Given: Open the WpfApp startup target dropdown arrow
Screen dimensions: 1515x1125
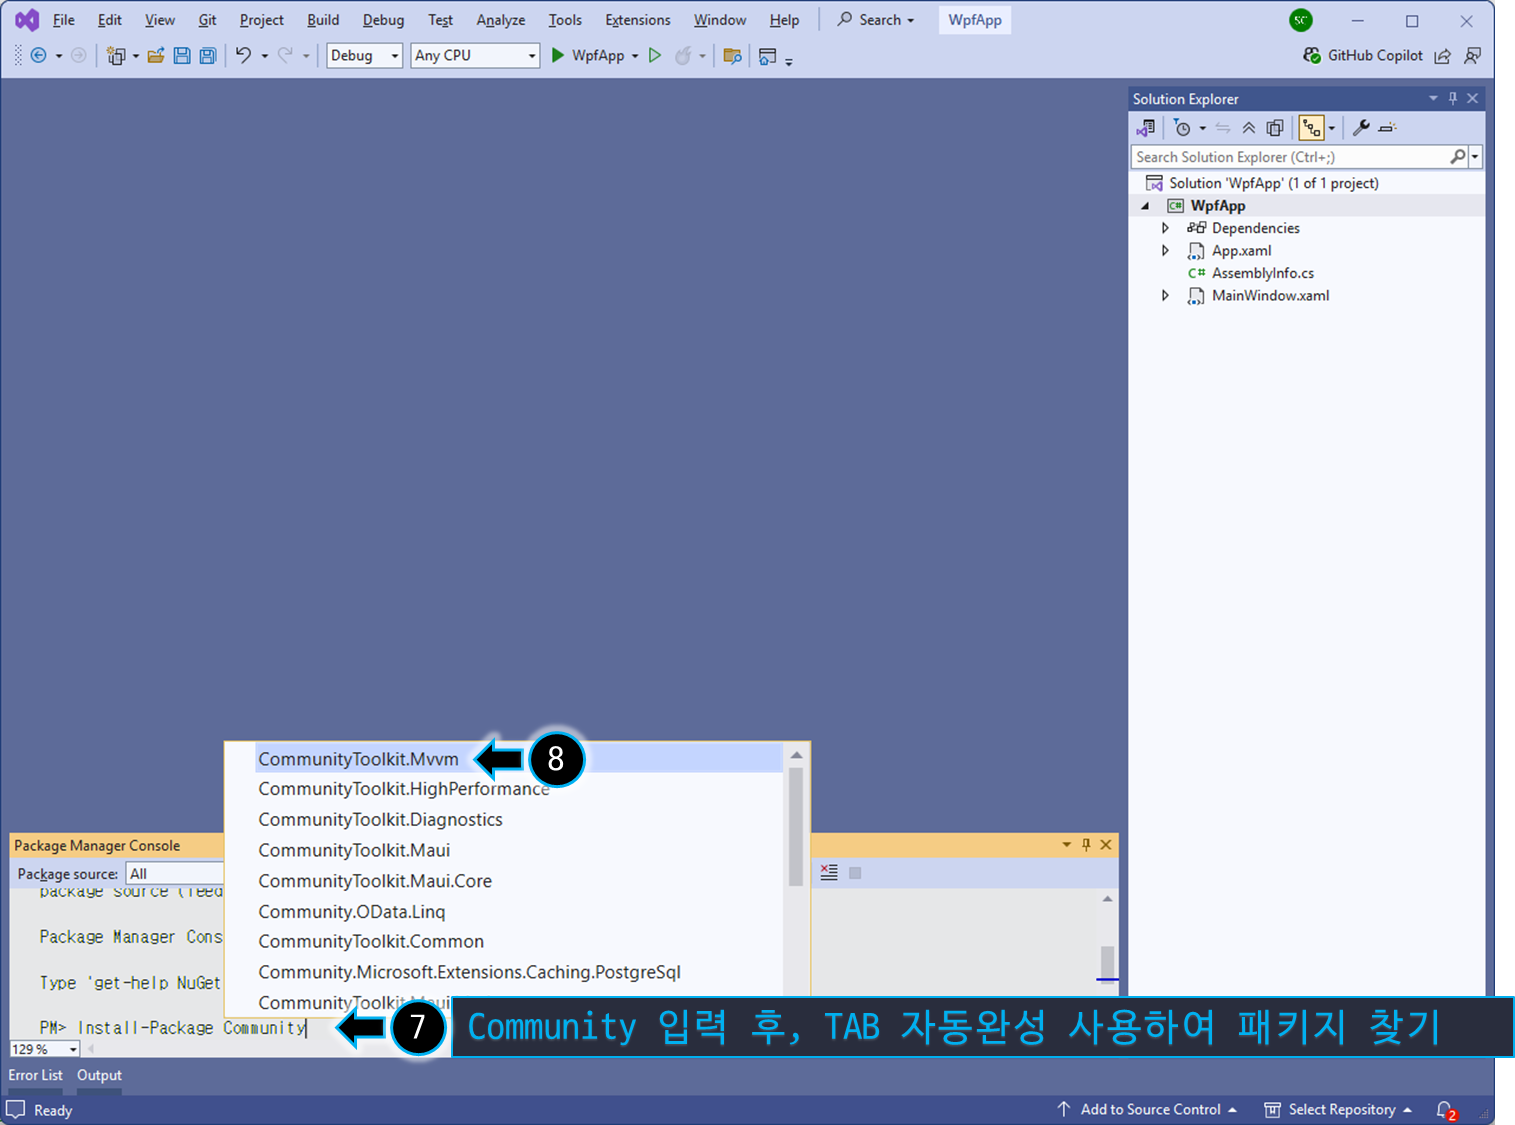Looking at the screenshot, I should pos(635,56).
